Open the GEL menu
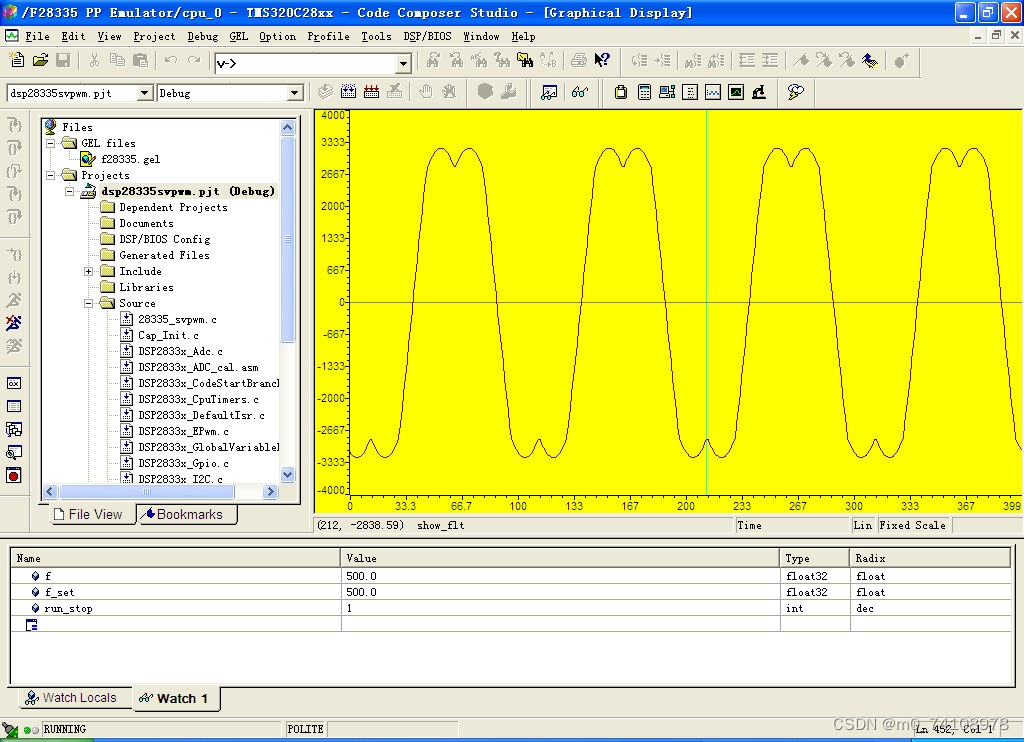 click(238, 36)
